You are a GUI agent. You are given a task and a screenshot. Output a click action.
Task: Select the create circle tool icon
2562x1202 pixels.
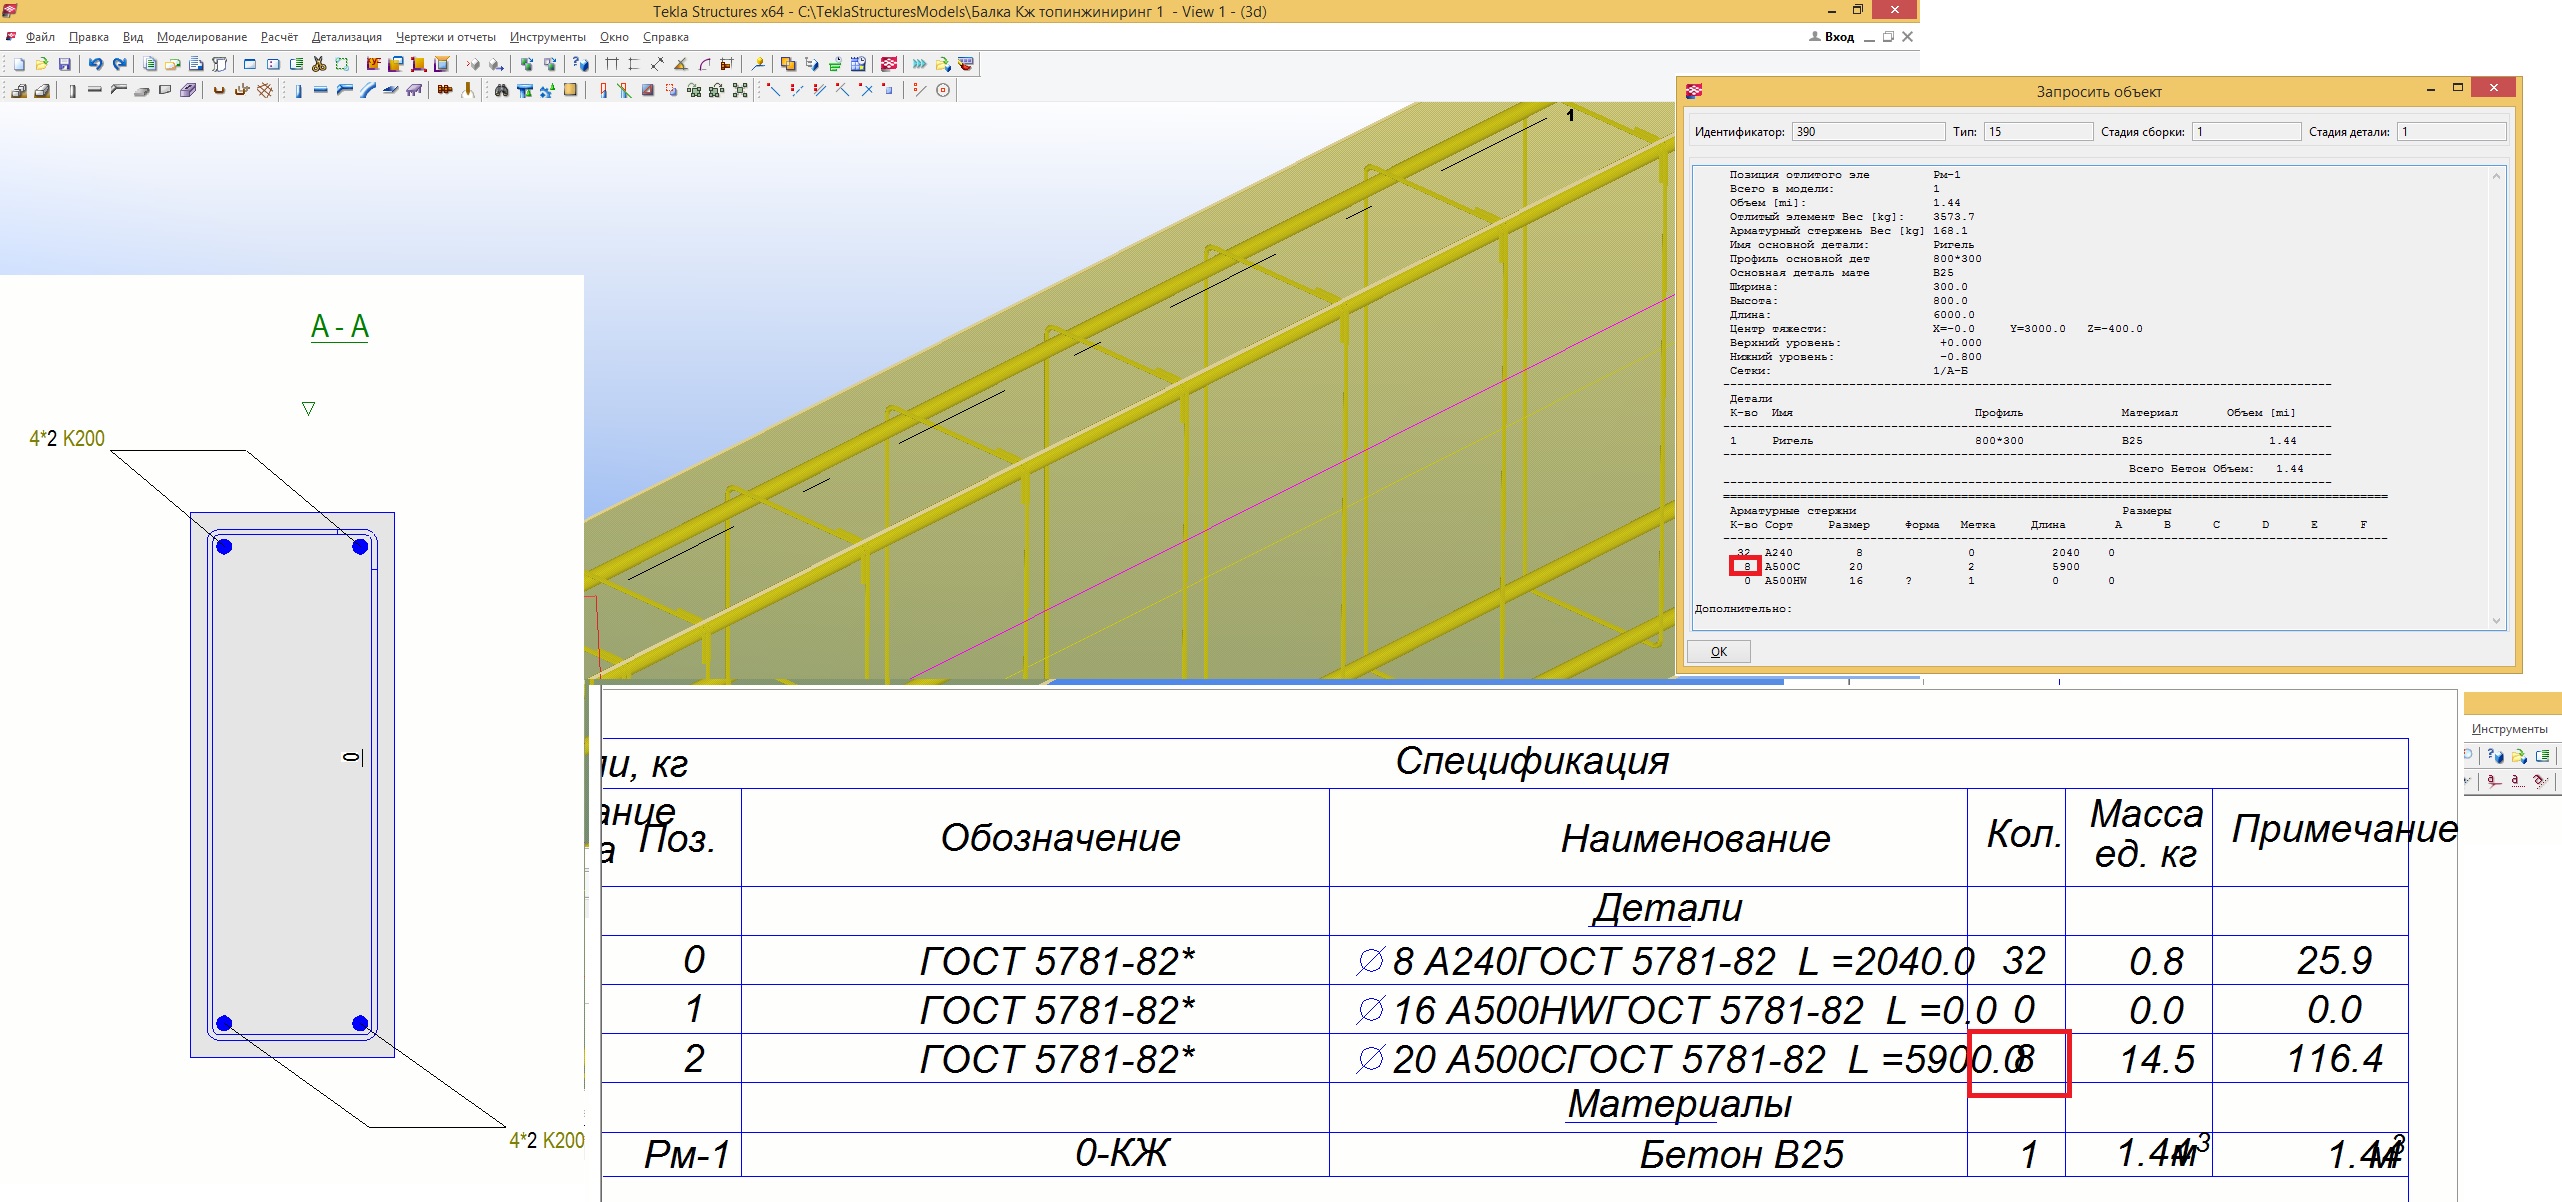click(x=943, y=90)
